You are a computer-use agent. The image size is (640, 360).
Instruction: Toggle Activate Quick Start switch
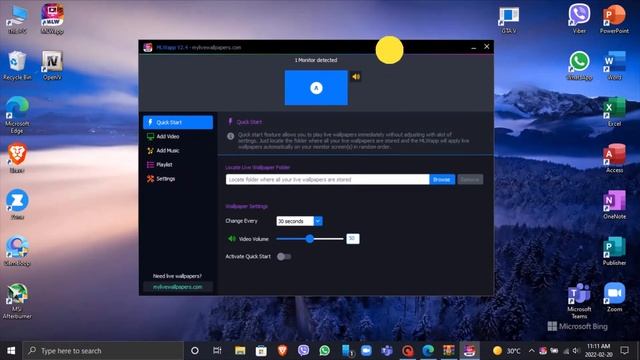[x=284, y=257]
